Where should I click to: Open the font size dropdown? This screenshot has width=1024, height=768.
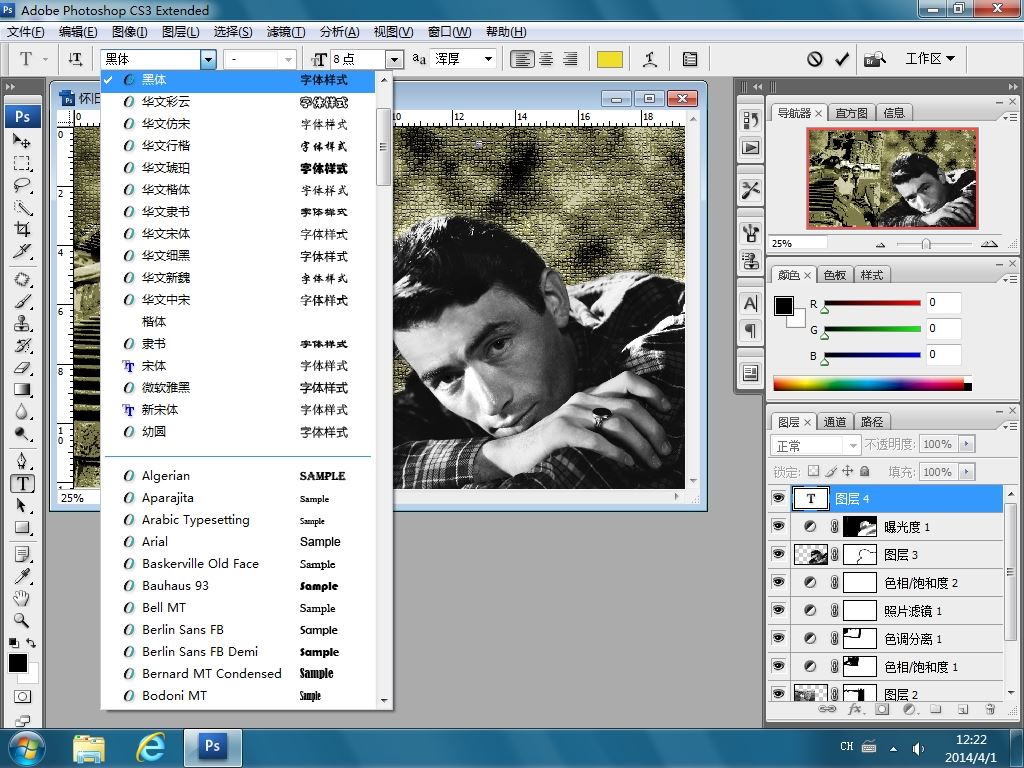pyautogui.click(x=394, y=59)
